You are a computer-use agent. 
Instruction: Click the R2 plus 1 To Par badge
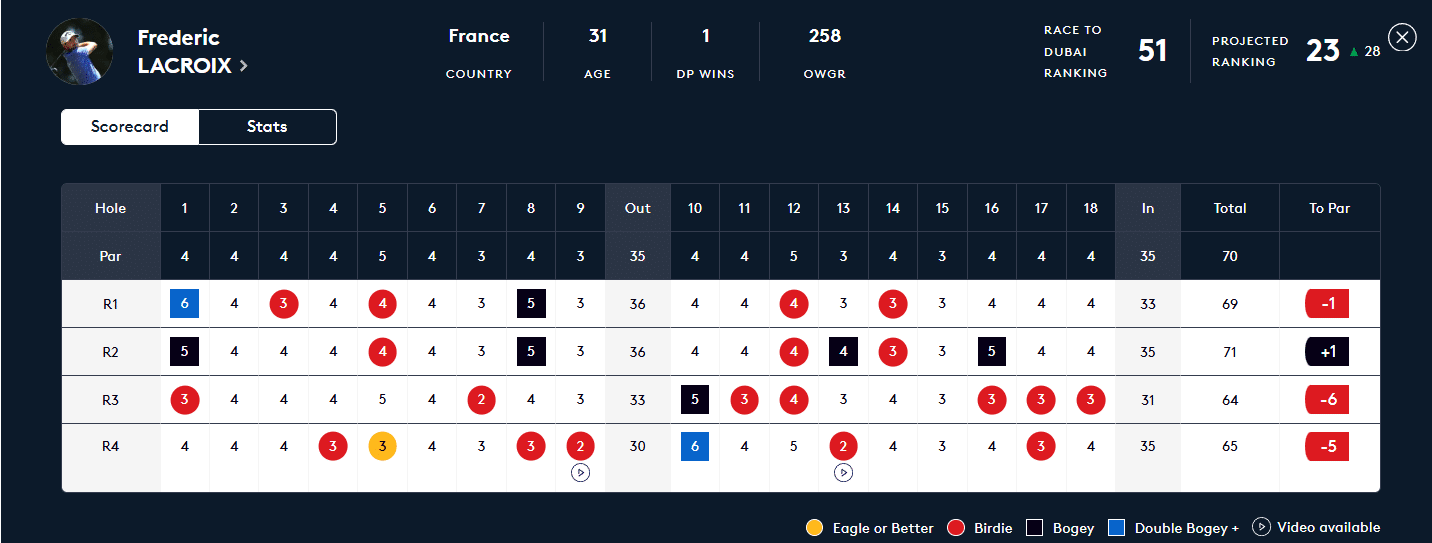pos(1327,352)
